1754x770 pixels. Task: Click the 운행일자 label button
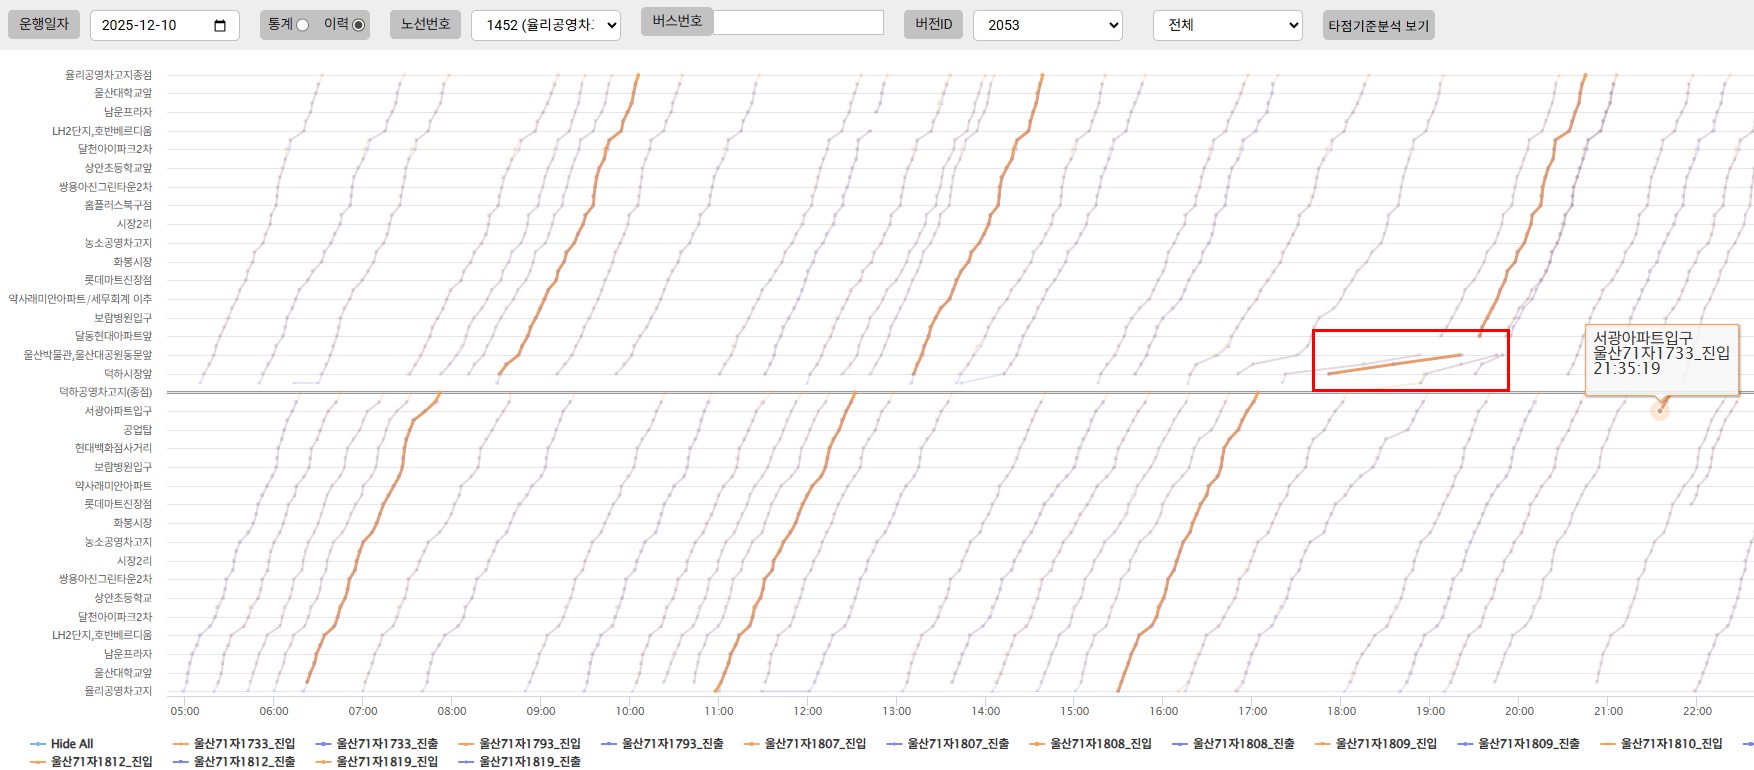44,24
